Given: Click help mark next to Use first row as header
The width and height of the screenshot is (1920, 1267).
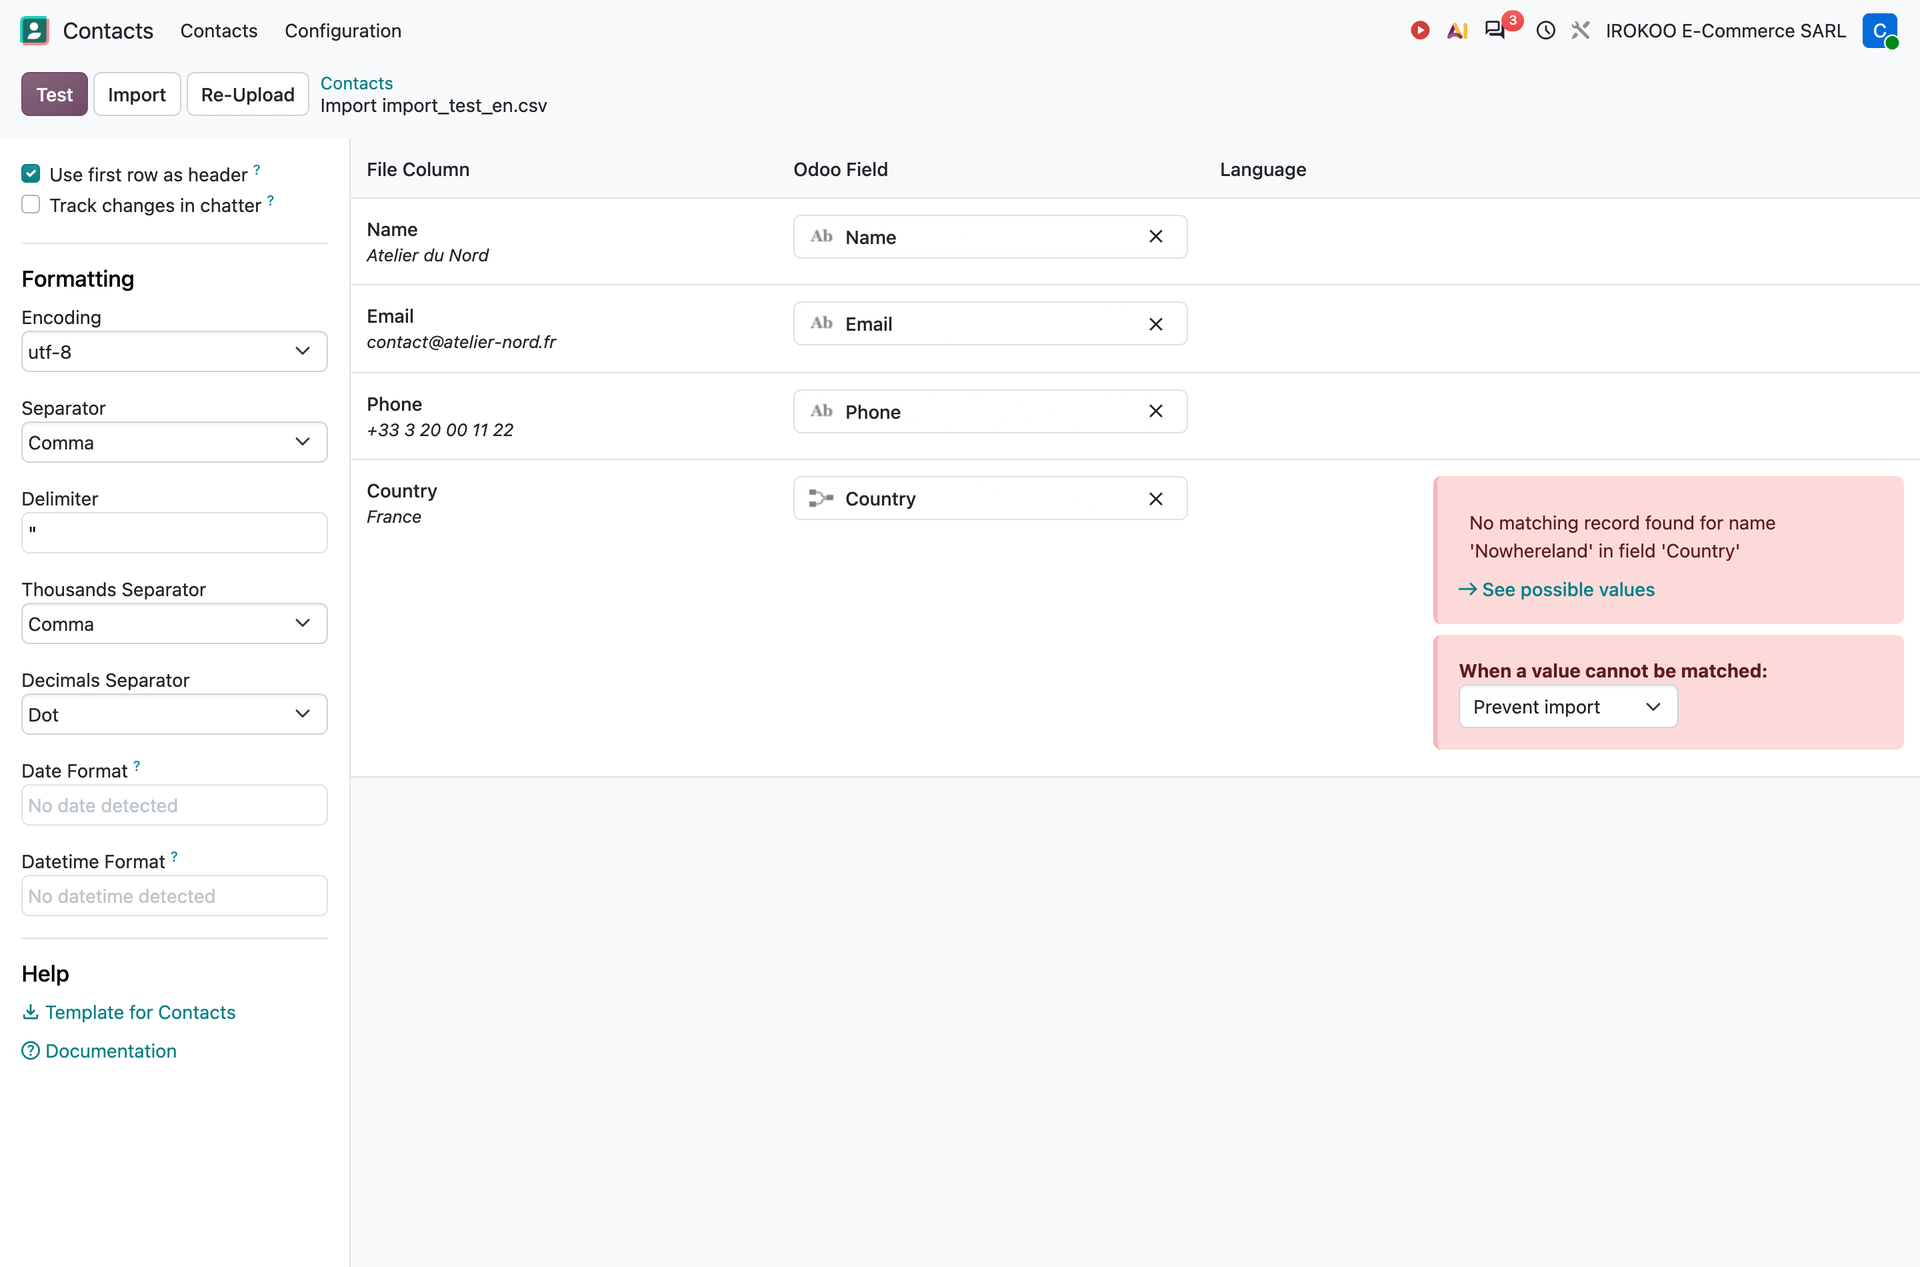Looking at the screenshot, I should tap(257, 170).
